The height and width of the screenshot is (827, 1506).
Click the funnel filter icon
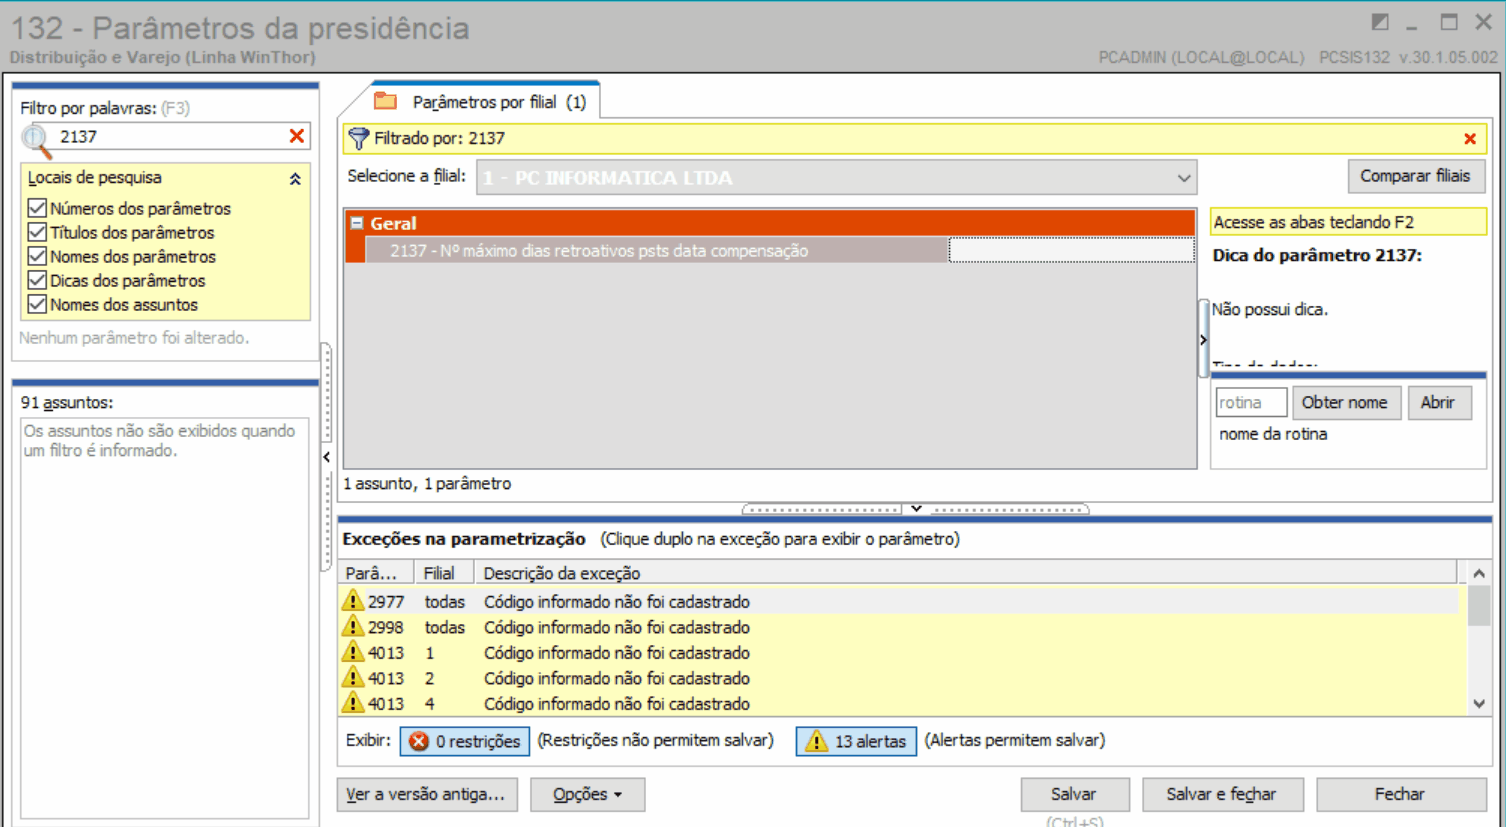pos(358,138)
